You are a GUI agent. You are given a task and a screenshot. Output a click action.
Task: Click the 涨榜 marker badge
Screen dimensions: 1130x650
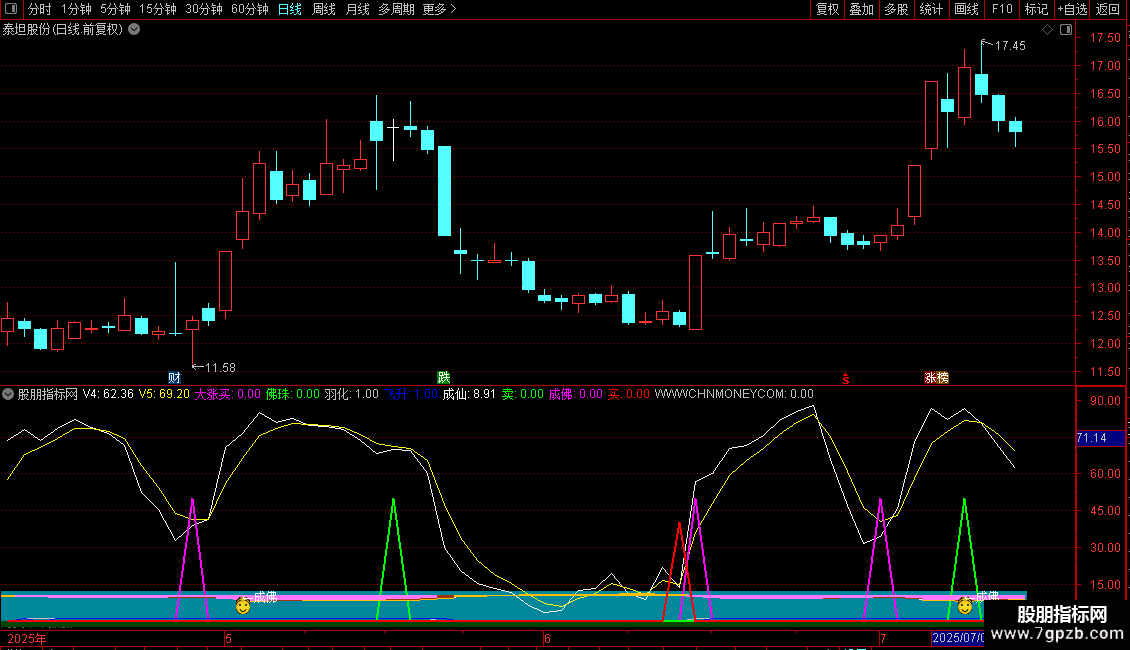tap(937, 378)
